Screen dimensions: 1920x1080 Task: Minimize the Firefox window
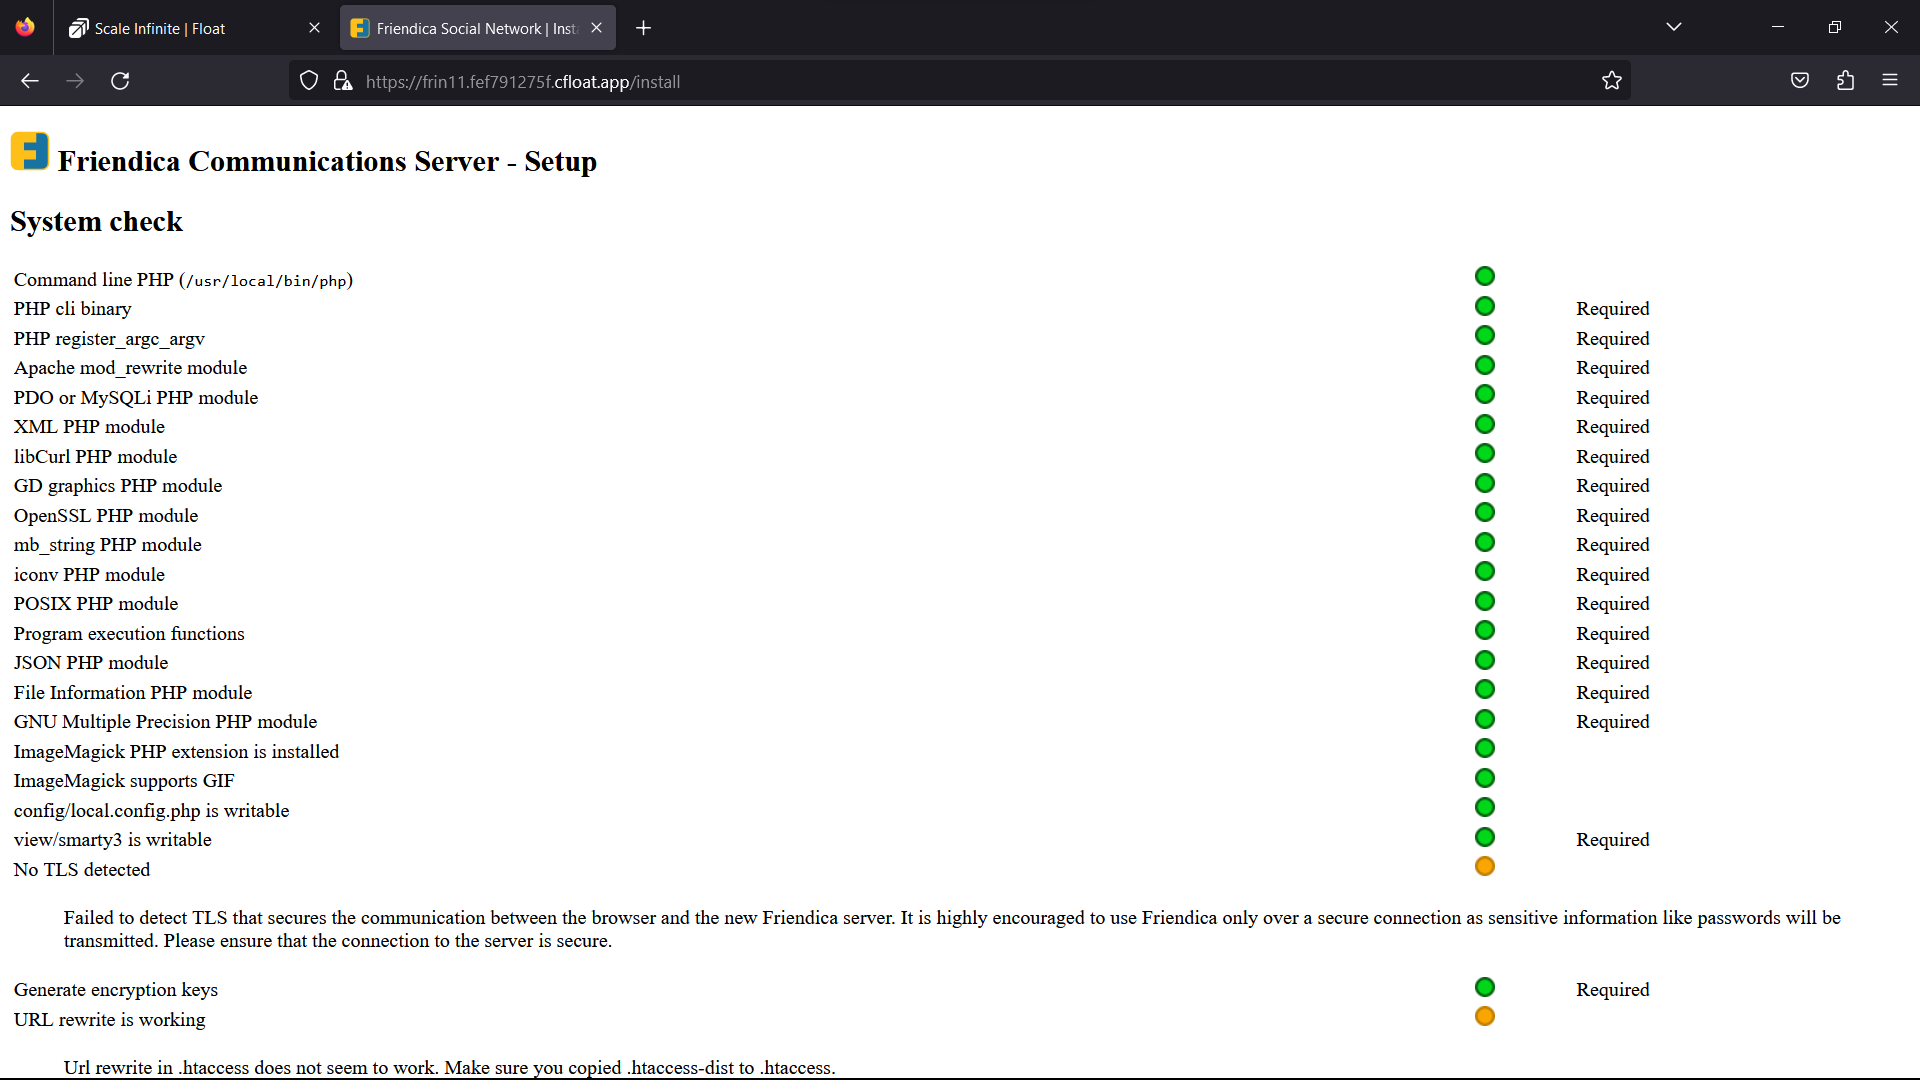point(1778,27)
